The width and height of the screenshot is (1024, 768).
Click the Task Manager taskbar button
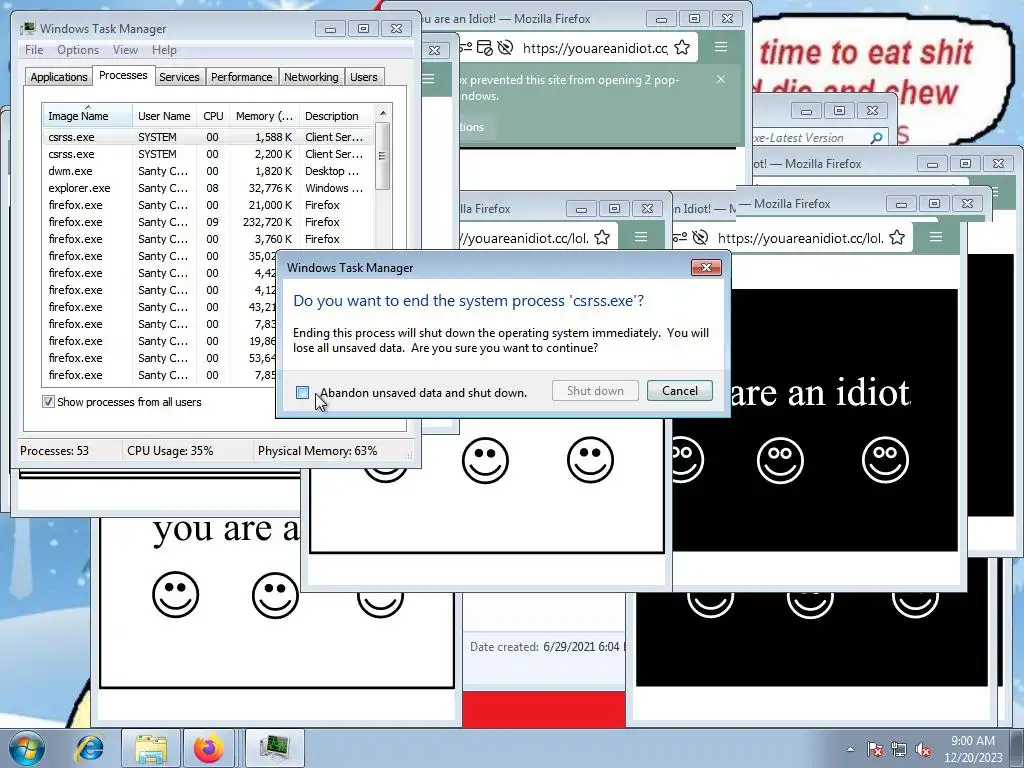pos(275,748)
